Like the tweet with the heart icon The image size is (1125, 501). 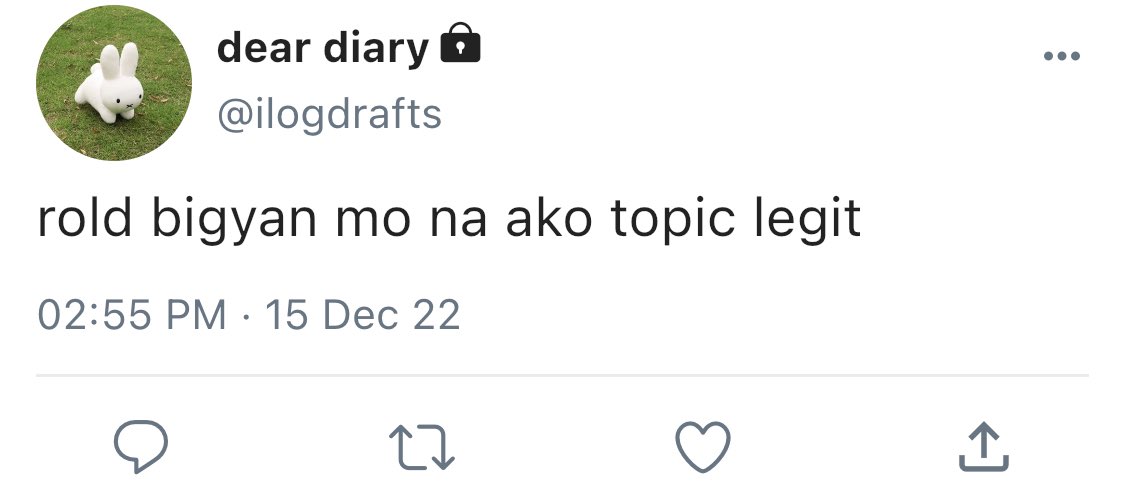pyautogui.click(x=703, y=446)
